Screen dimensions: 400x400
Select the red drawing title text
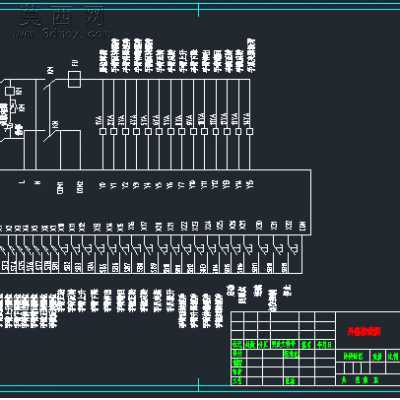(364, 331)
